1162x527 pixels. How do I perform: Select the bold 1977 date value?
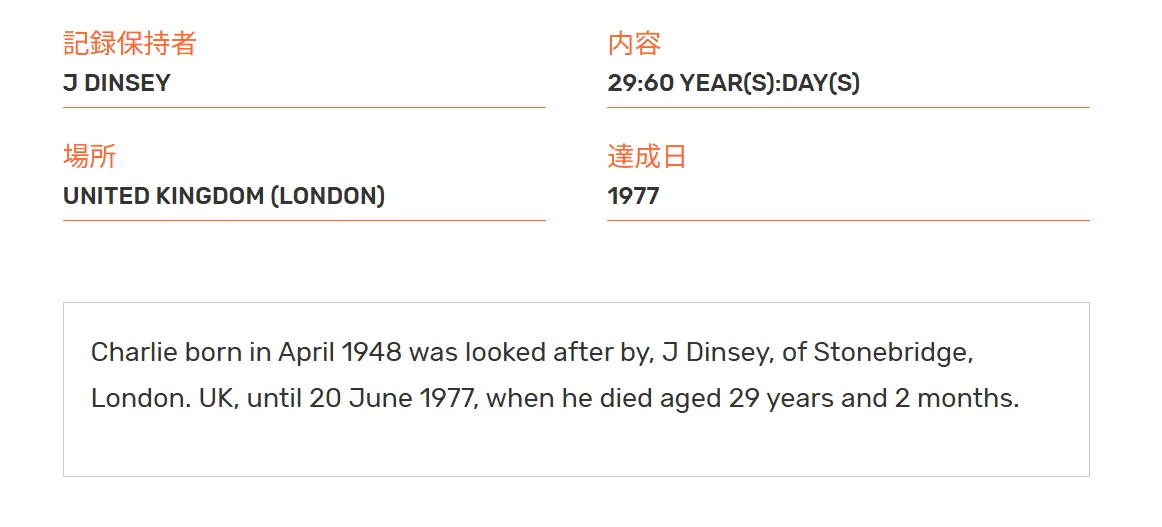tap(634, 196)
